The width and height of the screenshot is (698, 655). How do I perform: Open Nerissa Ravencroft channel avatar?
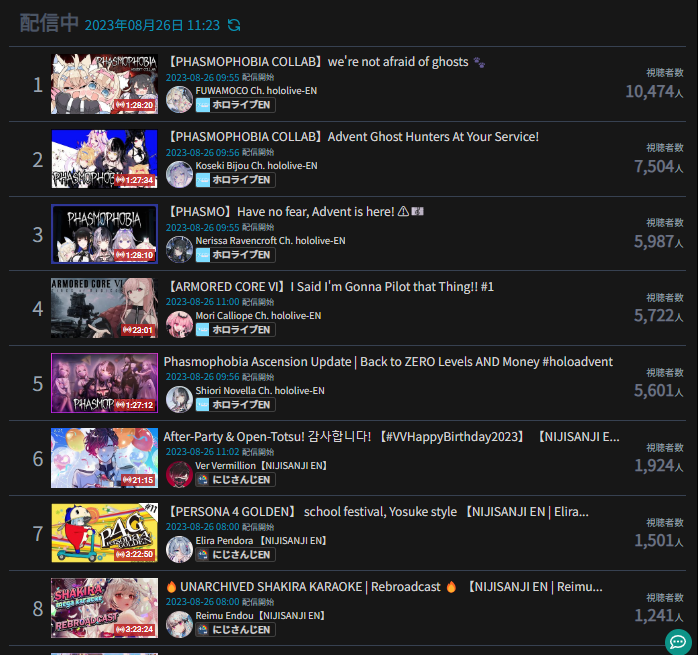click(179, 249)
